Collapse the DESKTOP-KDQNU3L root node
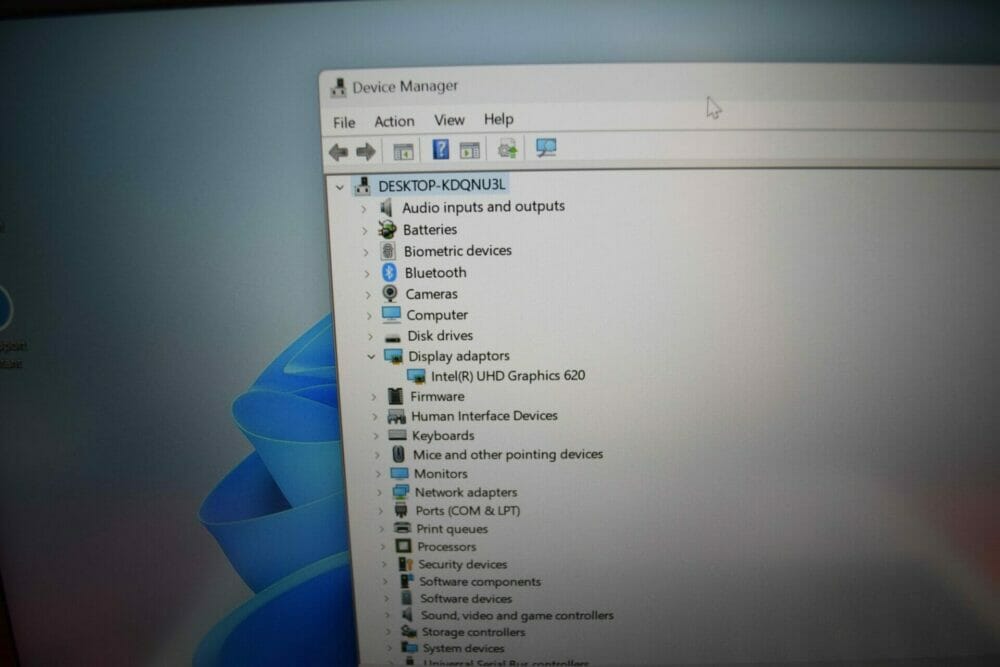 coord(340,187)
